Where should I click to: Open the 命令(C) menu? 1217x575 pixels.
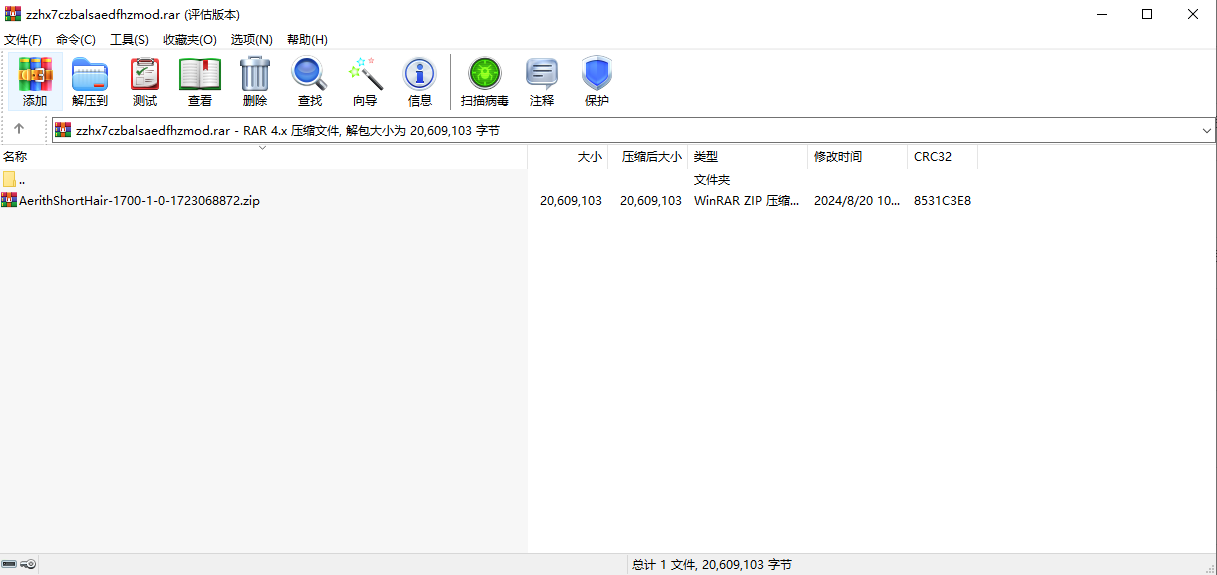point(76,40)
